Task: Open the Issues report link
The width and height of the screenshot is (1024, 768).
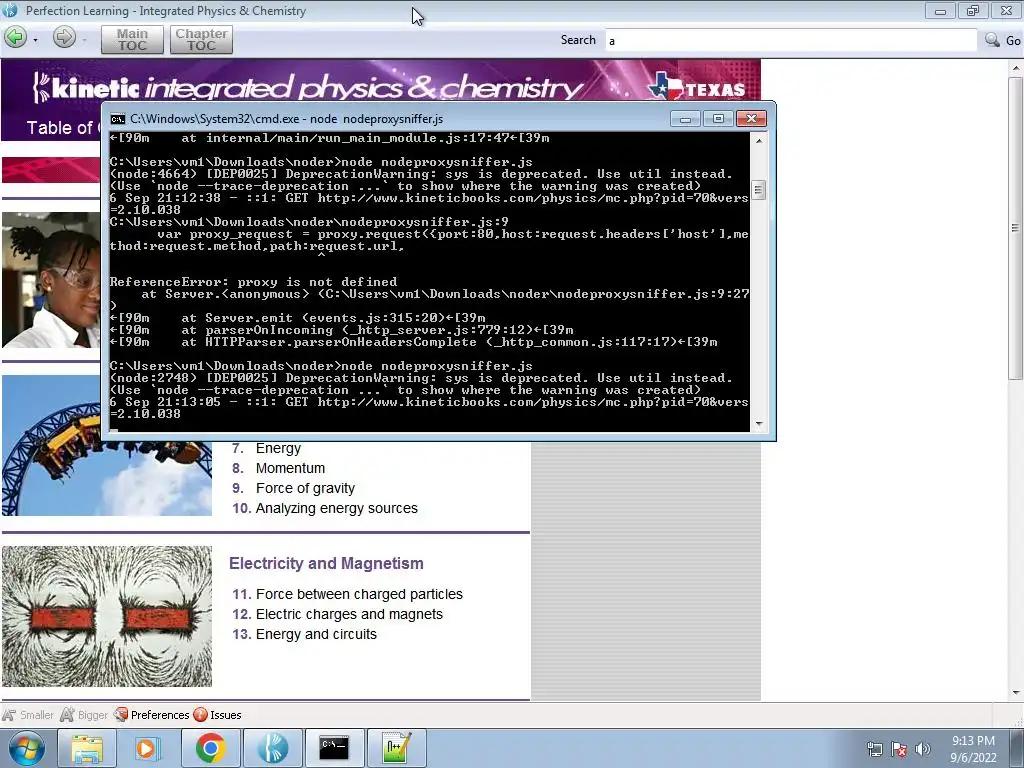Action: (x=217, y=715)
